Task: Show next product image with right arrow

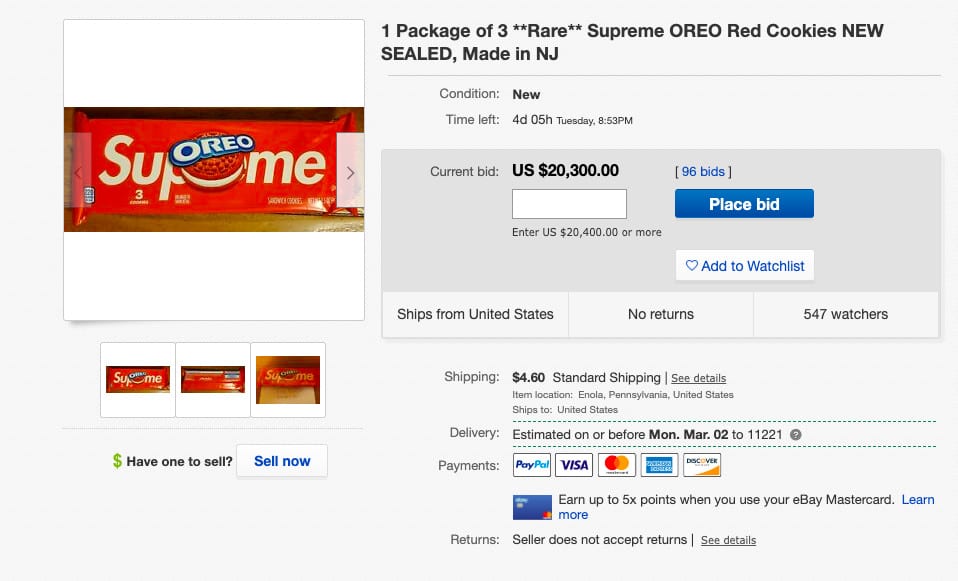Action: pos(350,172)
